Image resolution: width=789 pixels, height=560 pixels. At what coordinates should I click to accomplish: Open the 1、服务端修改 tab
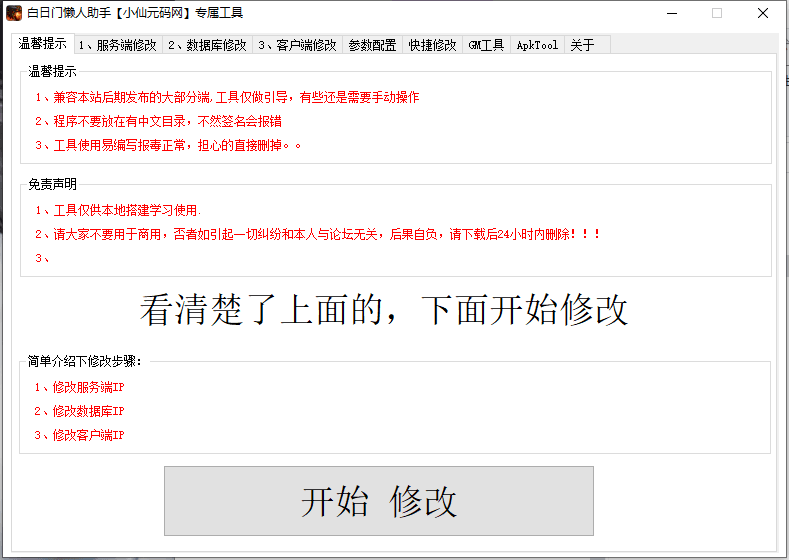118,45
